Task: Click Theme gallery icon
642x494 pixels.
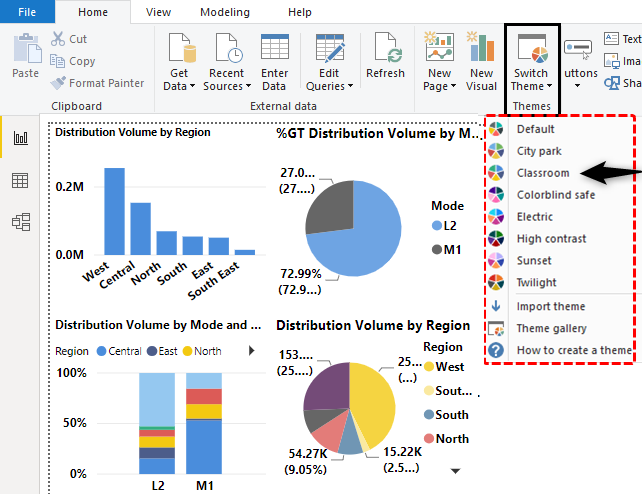Action: 496,328
